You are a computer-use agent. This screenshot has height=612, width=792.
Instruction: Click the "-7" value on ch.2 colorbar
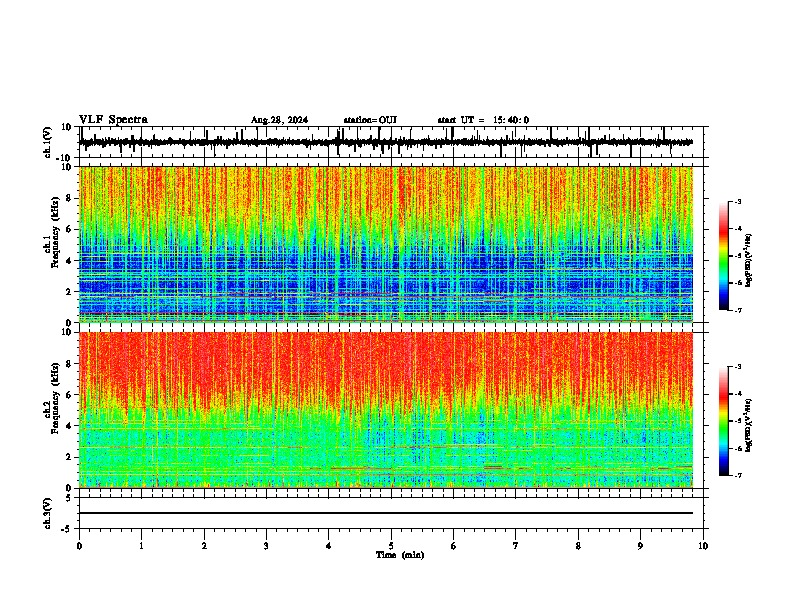click(738, 475)
